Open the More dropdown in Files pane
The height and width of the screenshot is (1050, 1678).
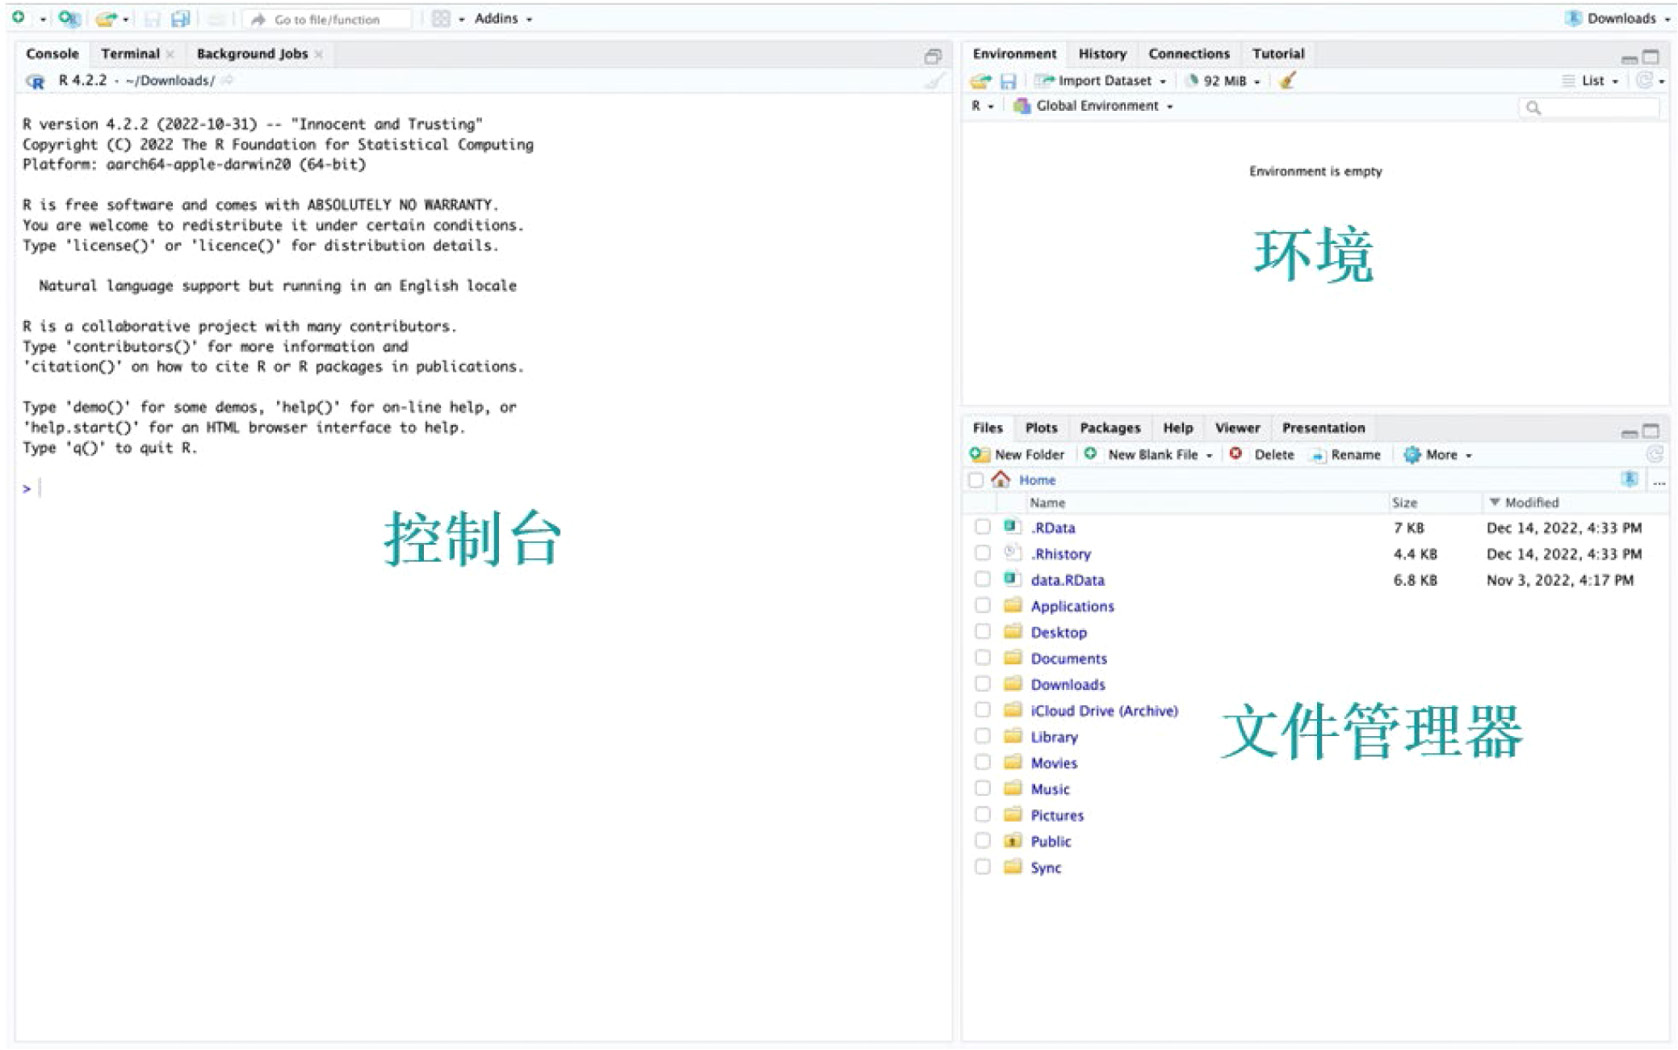coord(1439,455)
